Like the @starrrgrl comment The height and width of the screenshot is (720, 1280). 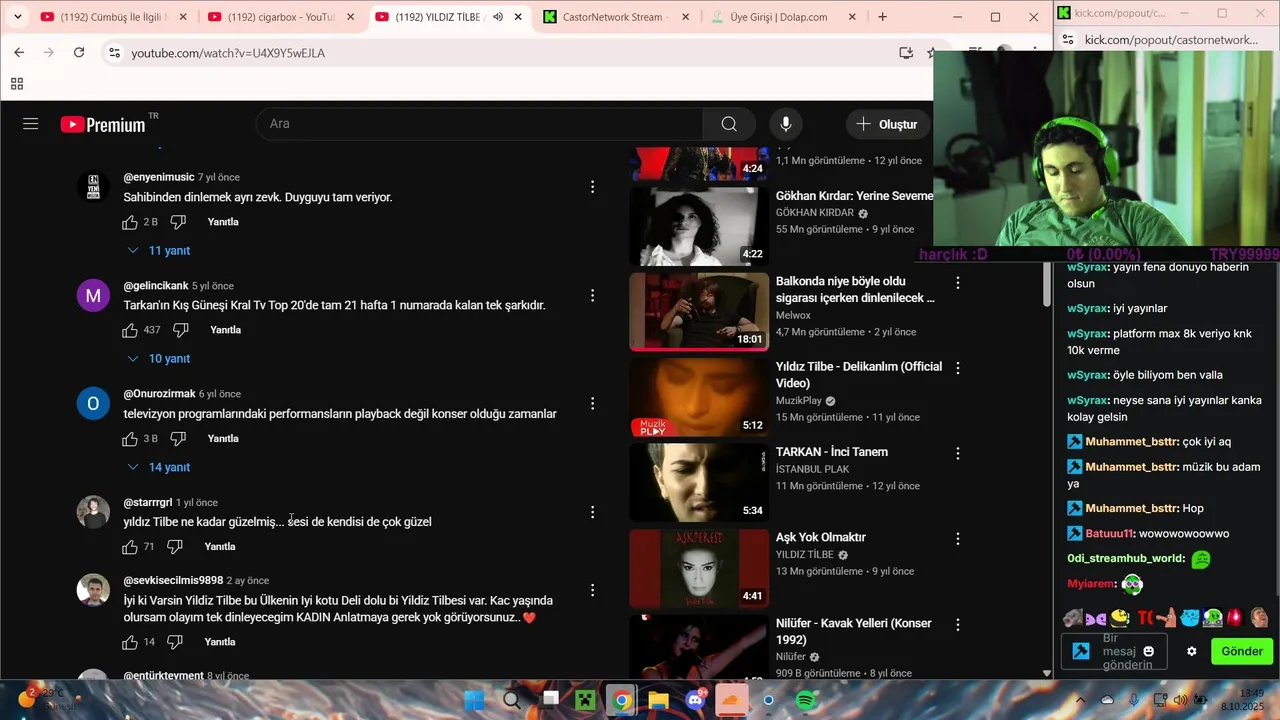(130, 547)
